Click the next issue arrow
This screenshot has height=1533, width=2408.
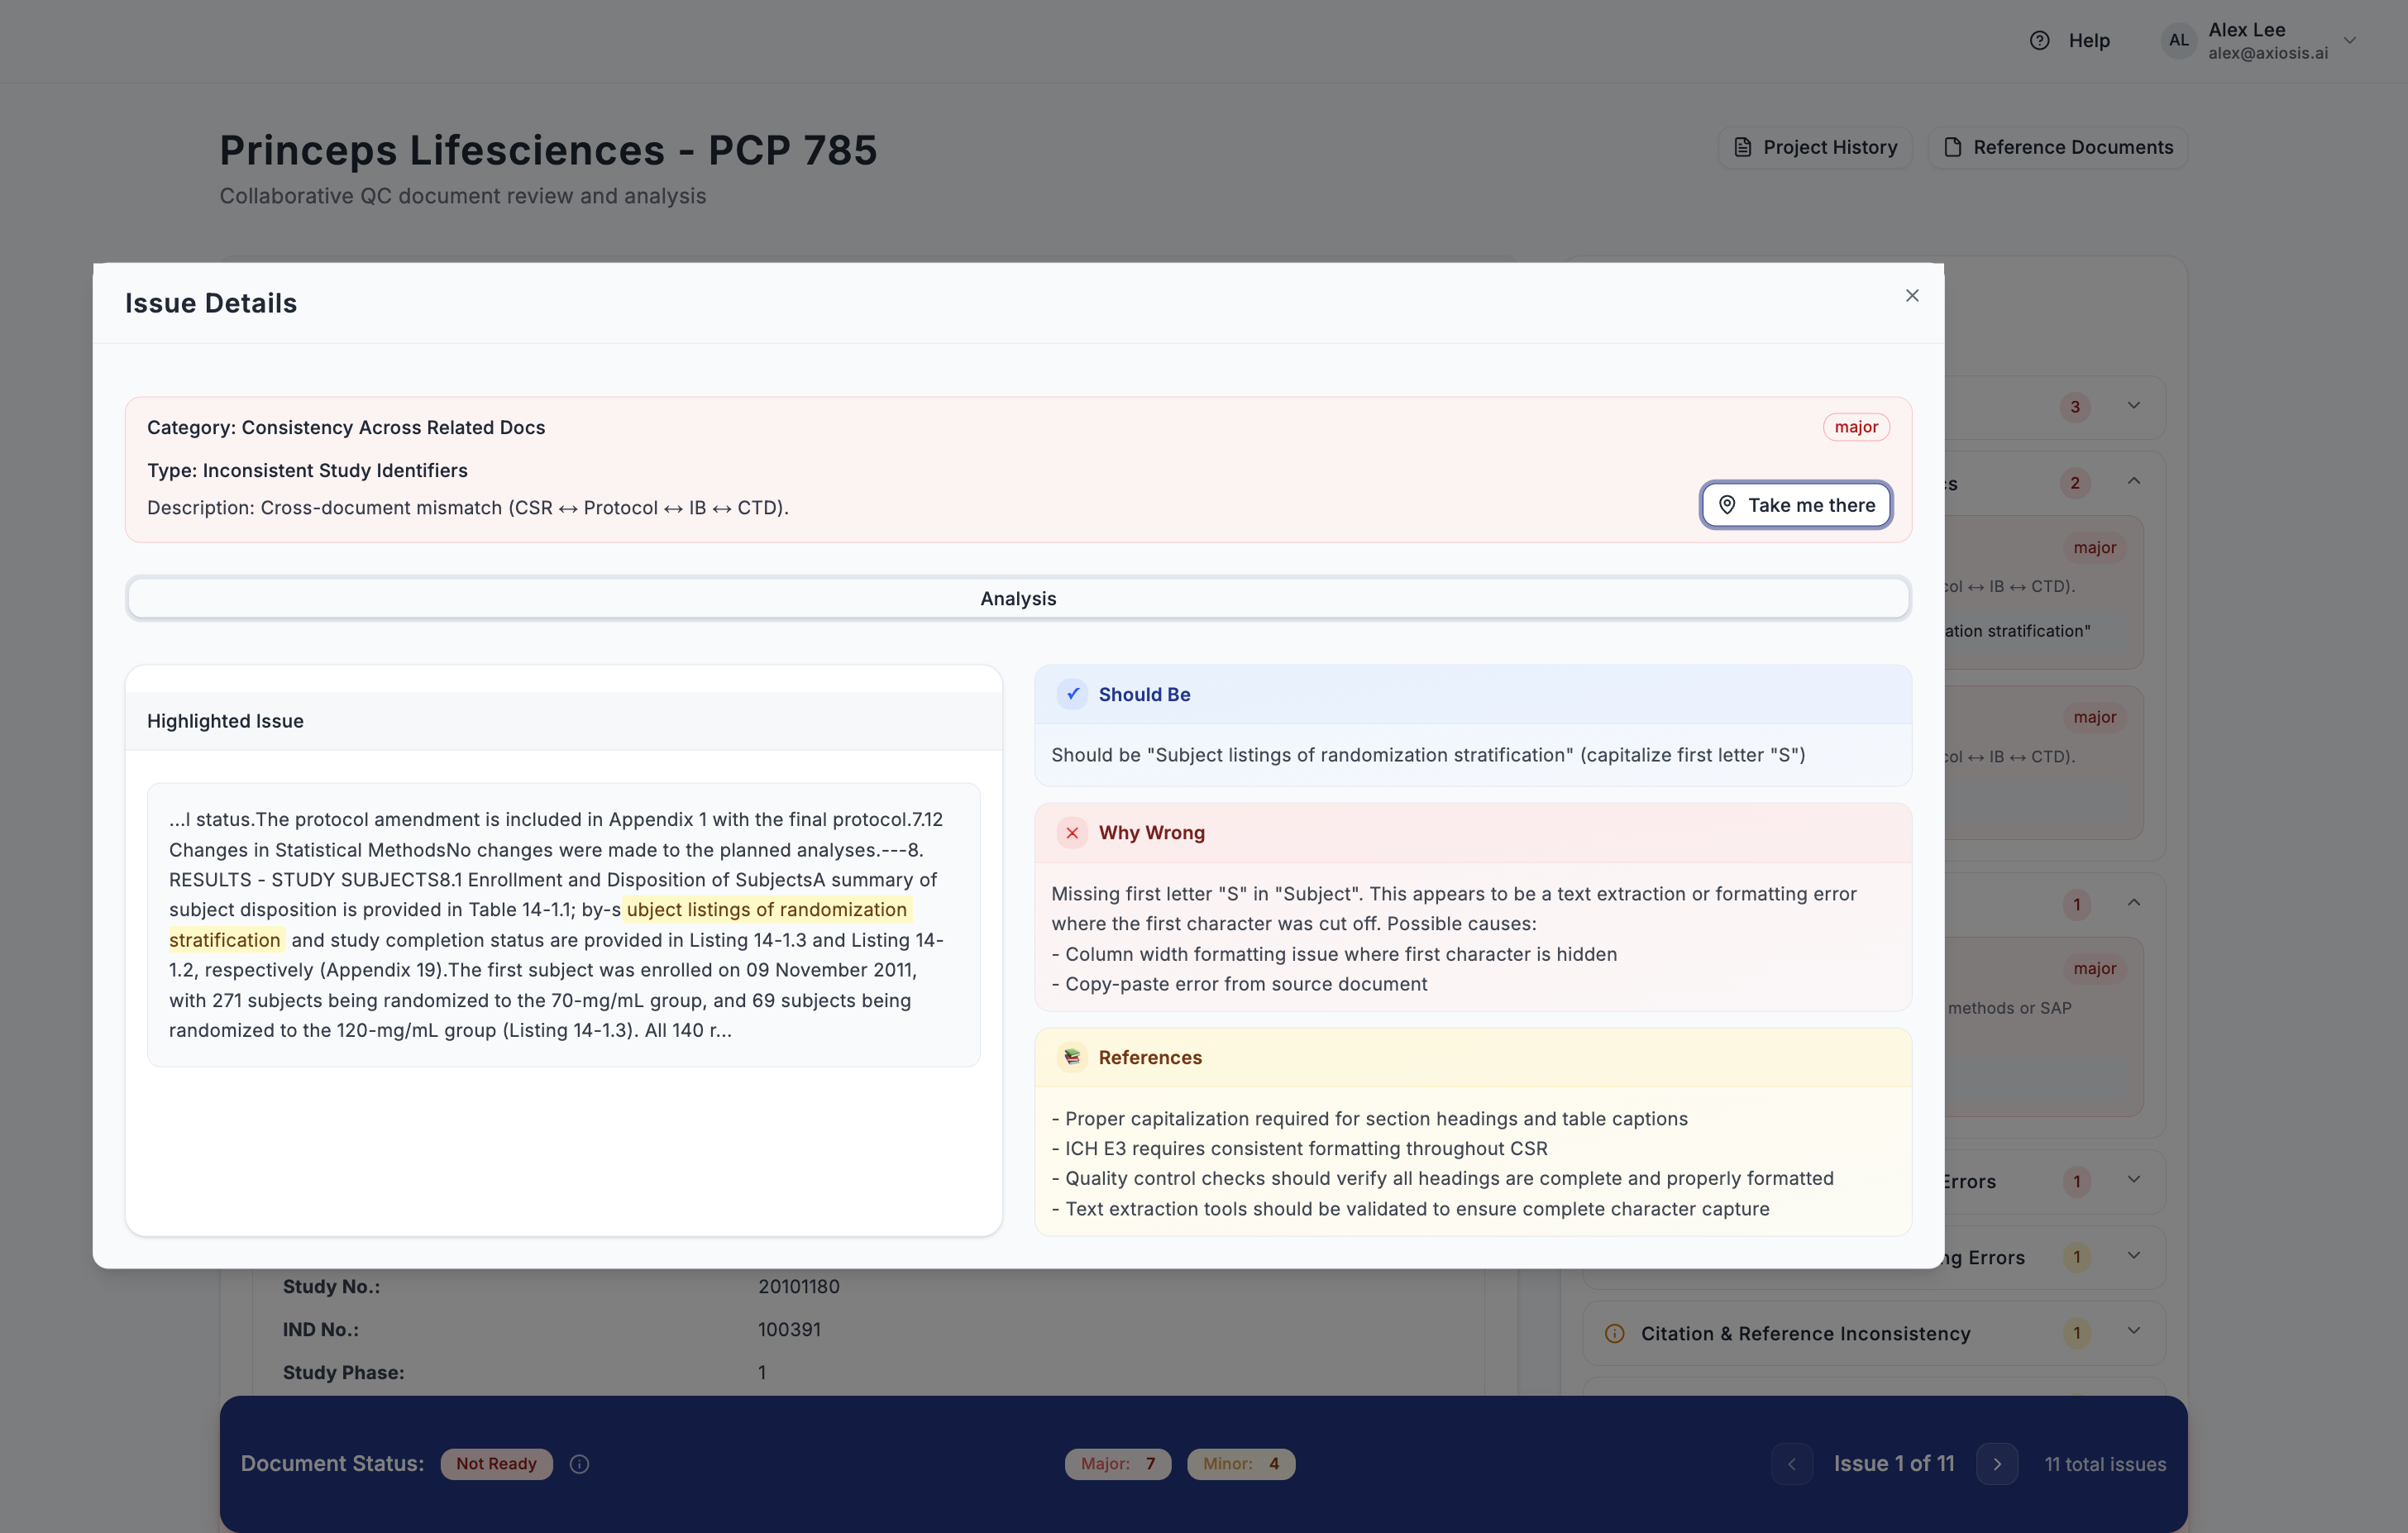[x=1998, y=1464]
